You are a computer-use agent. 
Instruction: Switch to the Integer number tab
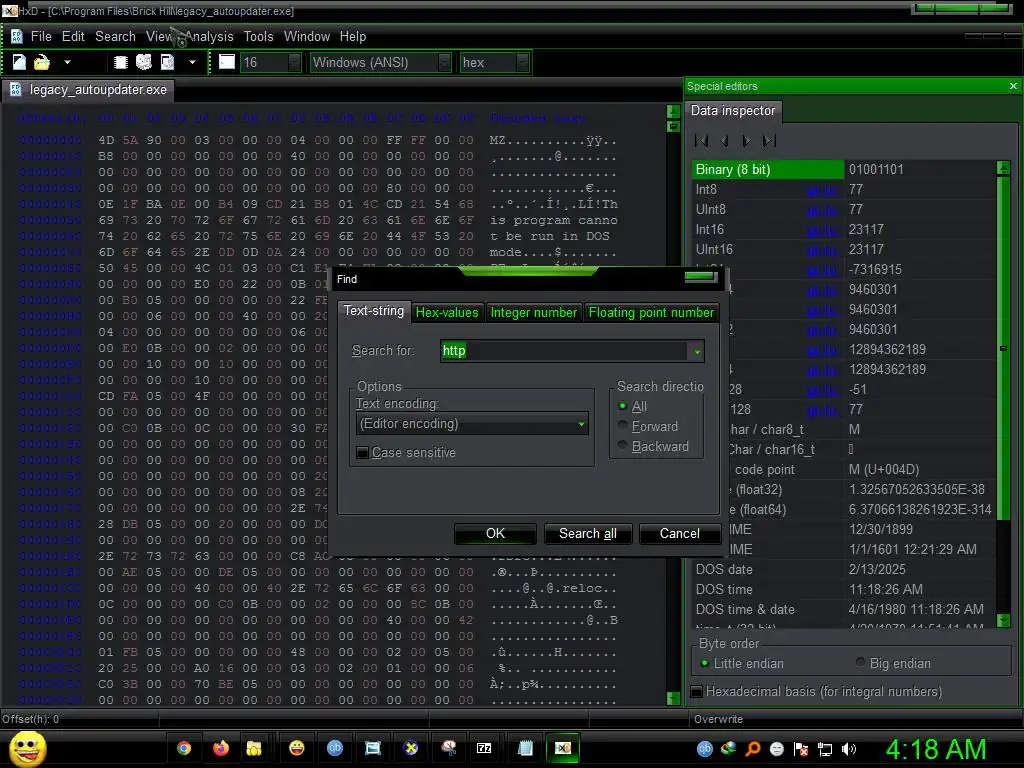[x=534, y=313]
